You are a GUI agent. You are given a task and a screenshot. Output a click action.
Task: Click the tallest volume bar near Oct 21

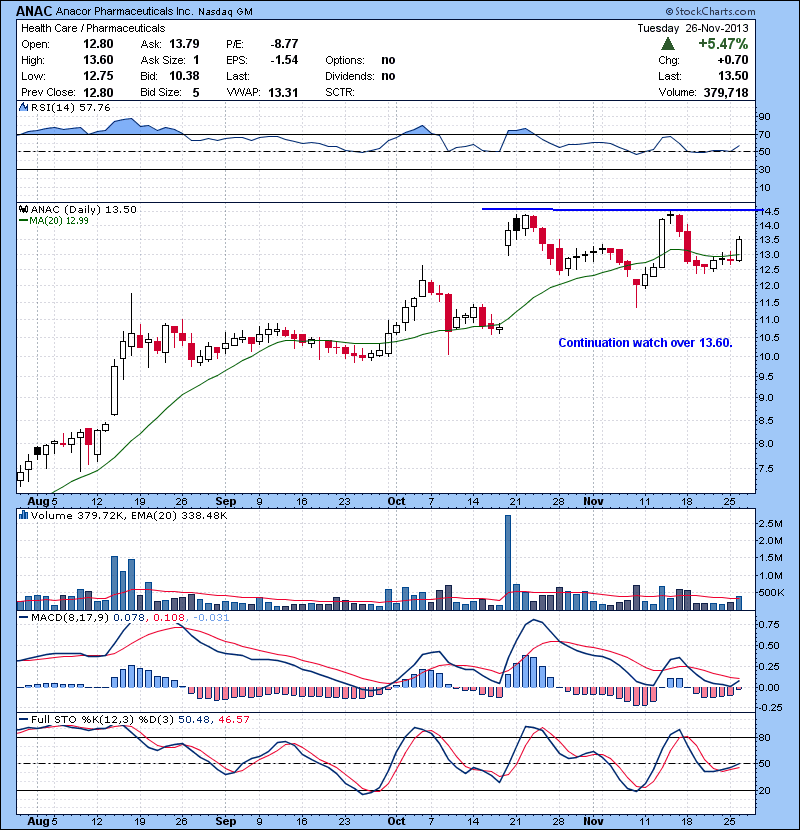[x=508, y=562]
